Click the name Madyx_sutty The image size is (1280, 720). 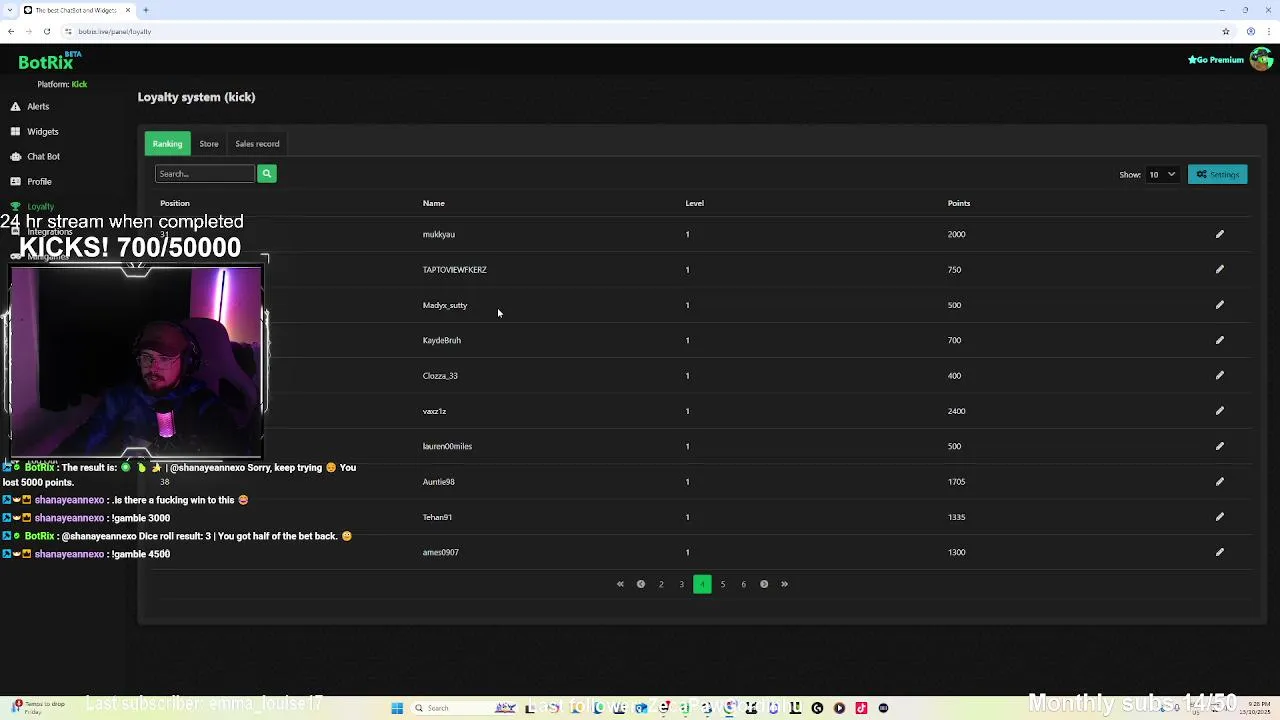pyautogui.click(x=444, y=305)
